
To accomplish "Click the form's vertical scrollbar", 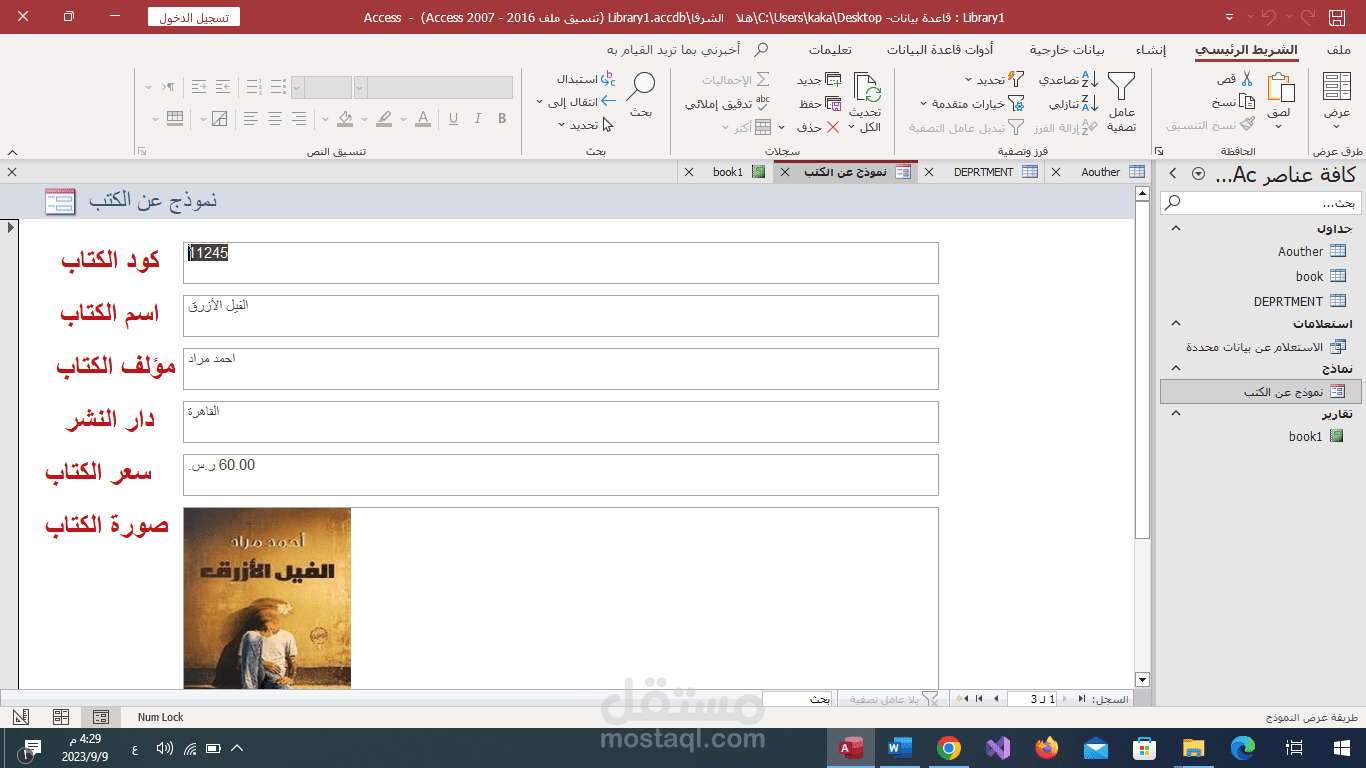I will [1143, 436].
